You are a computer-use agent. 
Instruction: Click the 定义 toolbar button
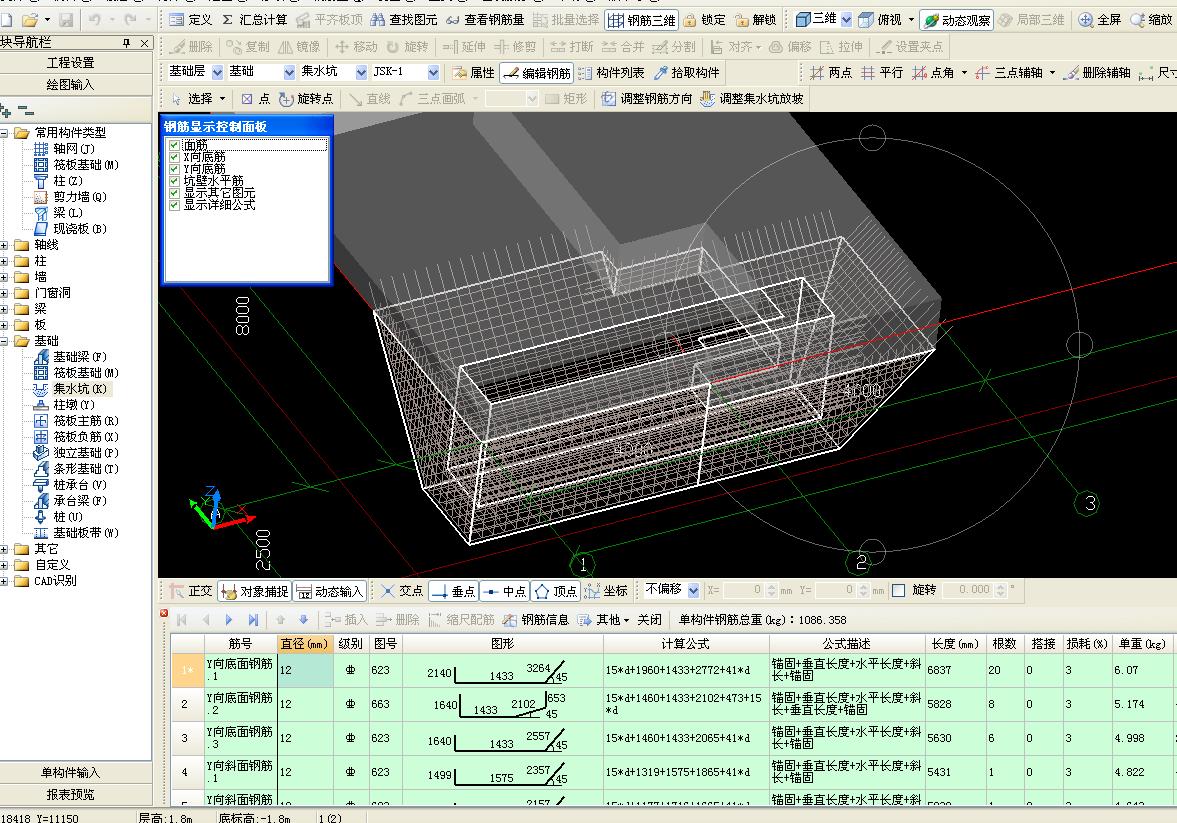tap(191, 20)
